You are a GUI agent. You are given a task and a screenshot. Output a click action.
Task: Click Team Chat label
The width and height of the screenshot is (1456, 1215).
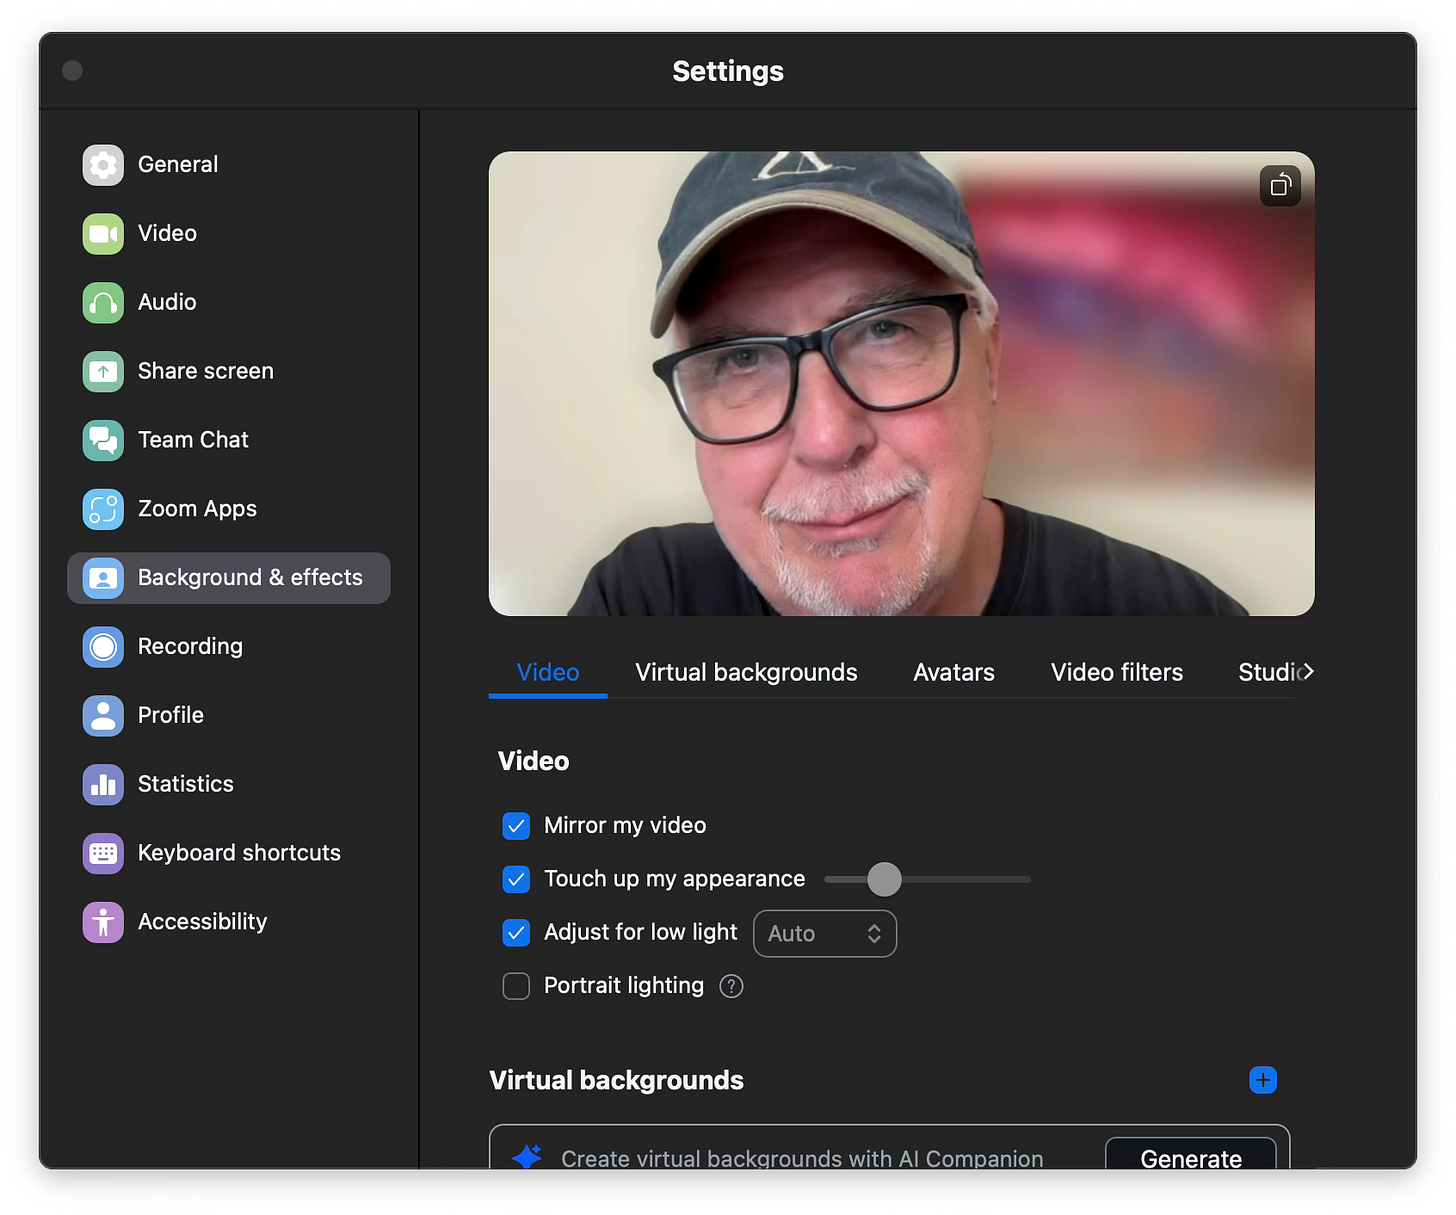pos(193,440)
